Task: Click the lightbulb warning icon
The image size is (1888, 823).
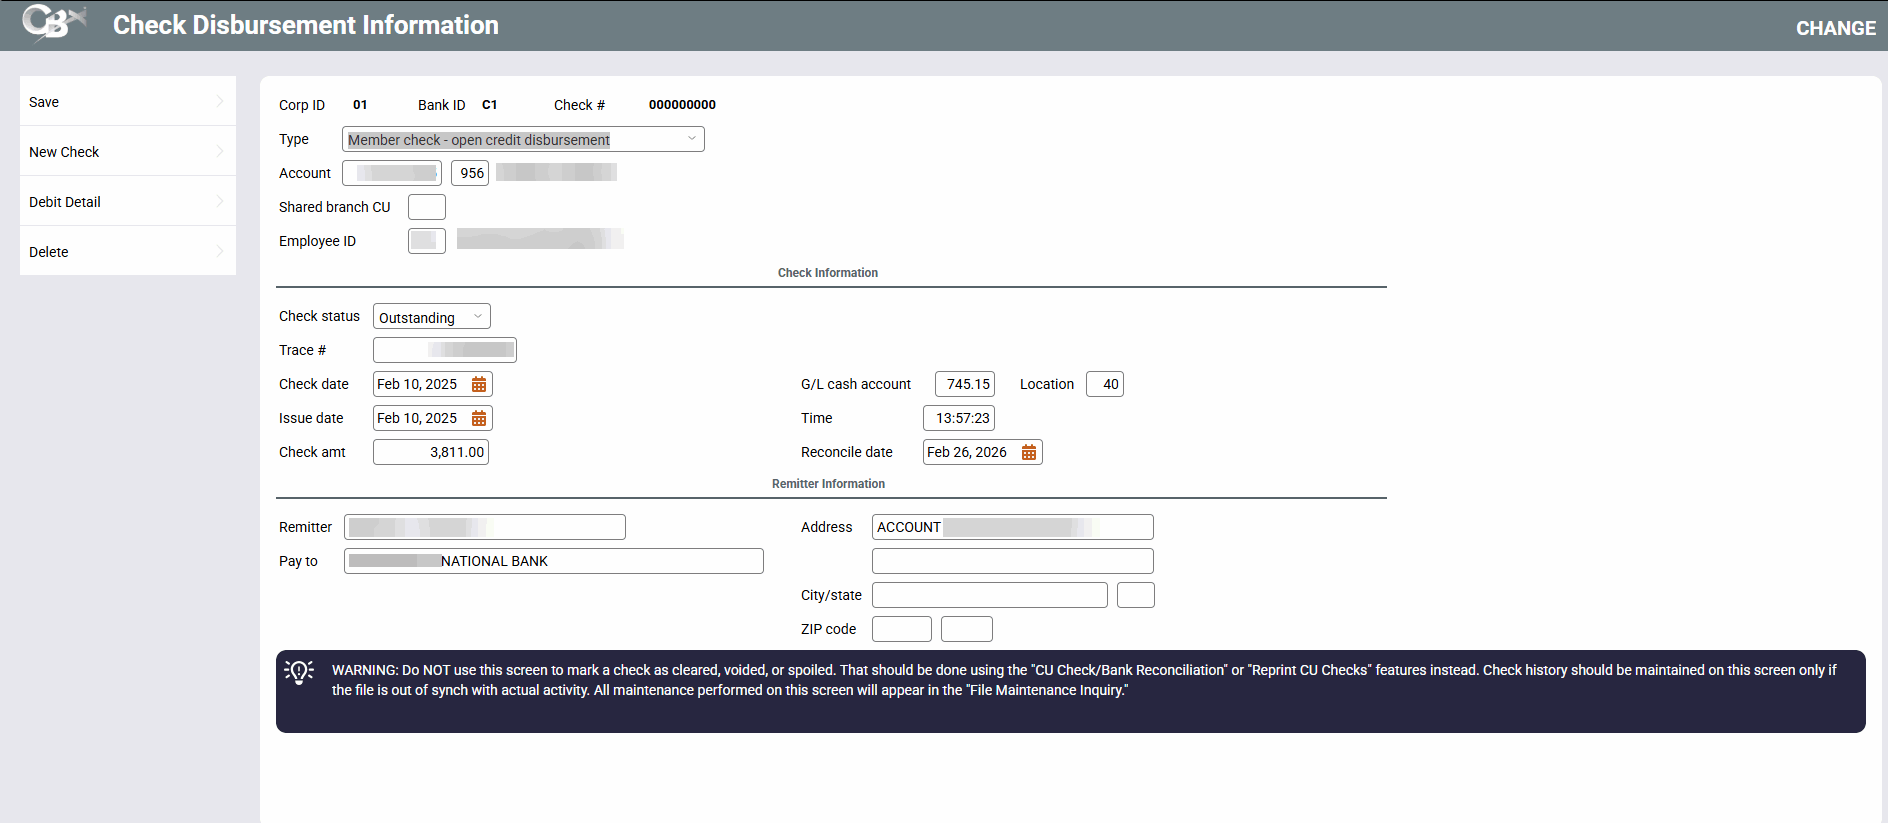Action: tap(299, 671)
